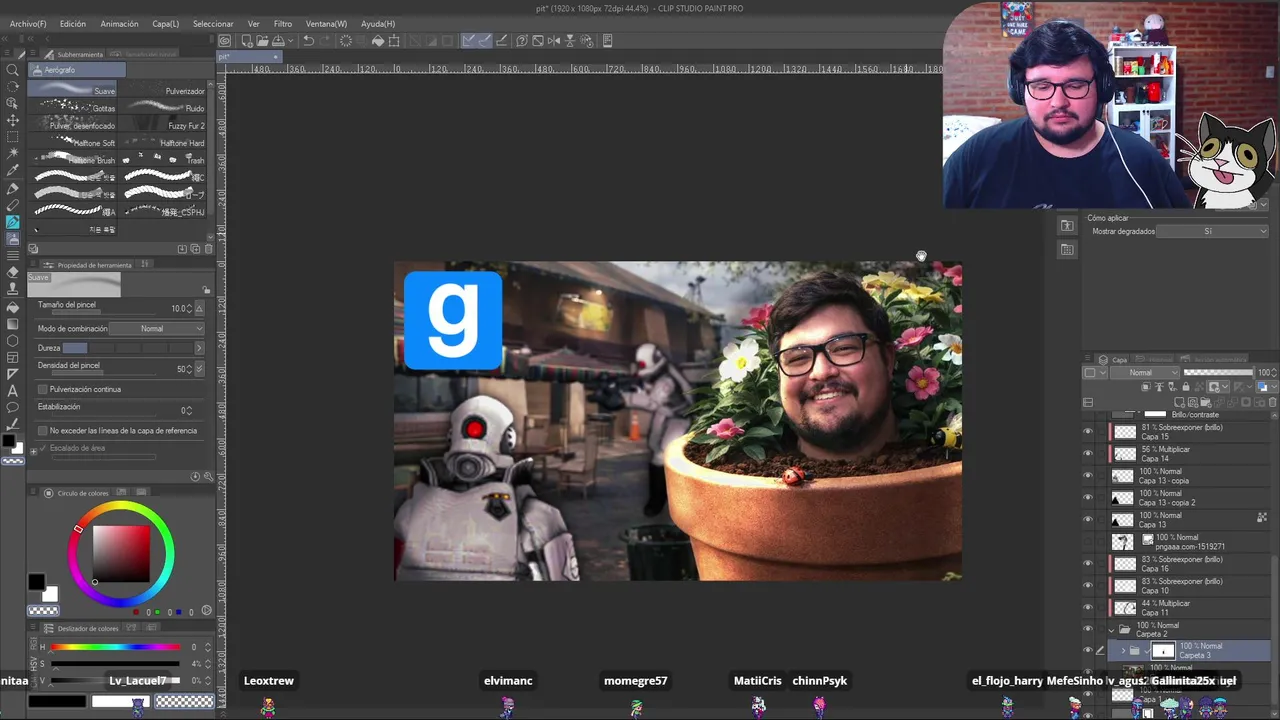Screen dimensions: 1280x720
Task: Choose the Suave airbrush sub tool
Action: (x=73, y=90)
